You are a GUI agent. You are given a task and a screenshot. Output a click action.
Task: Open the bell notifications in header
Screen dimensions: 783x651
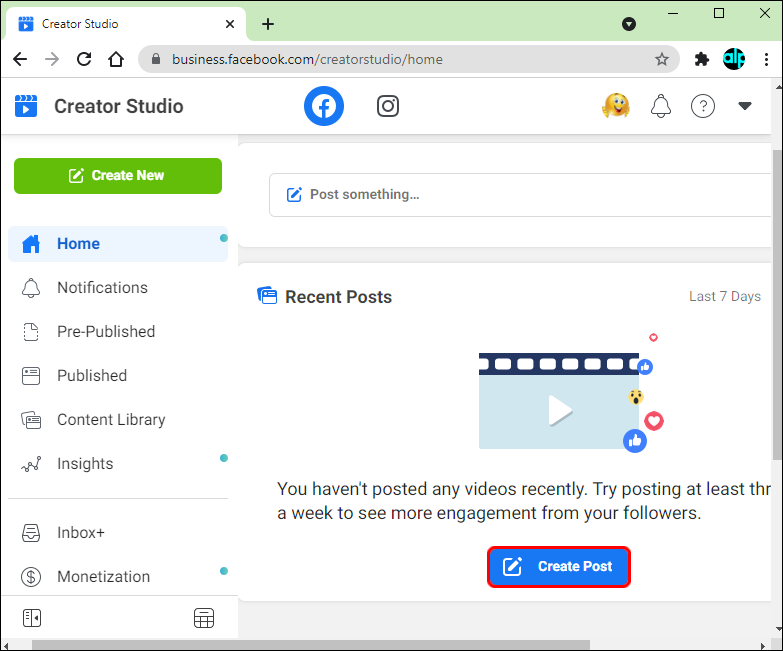(660, 106)
